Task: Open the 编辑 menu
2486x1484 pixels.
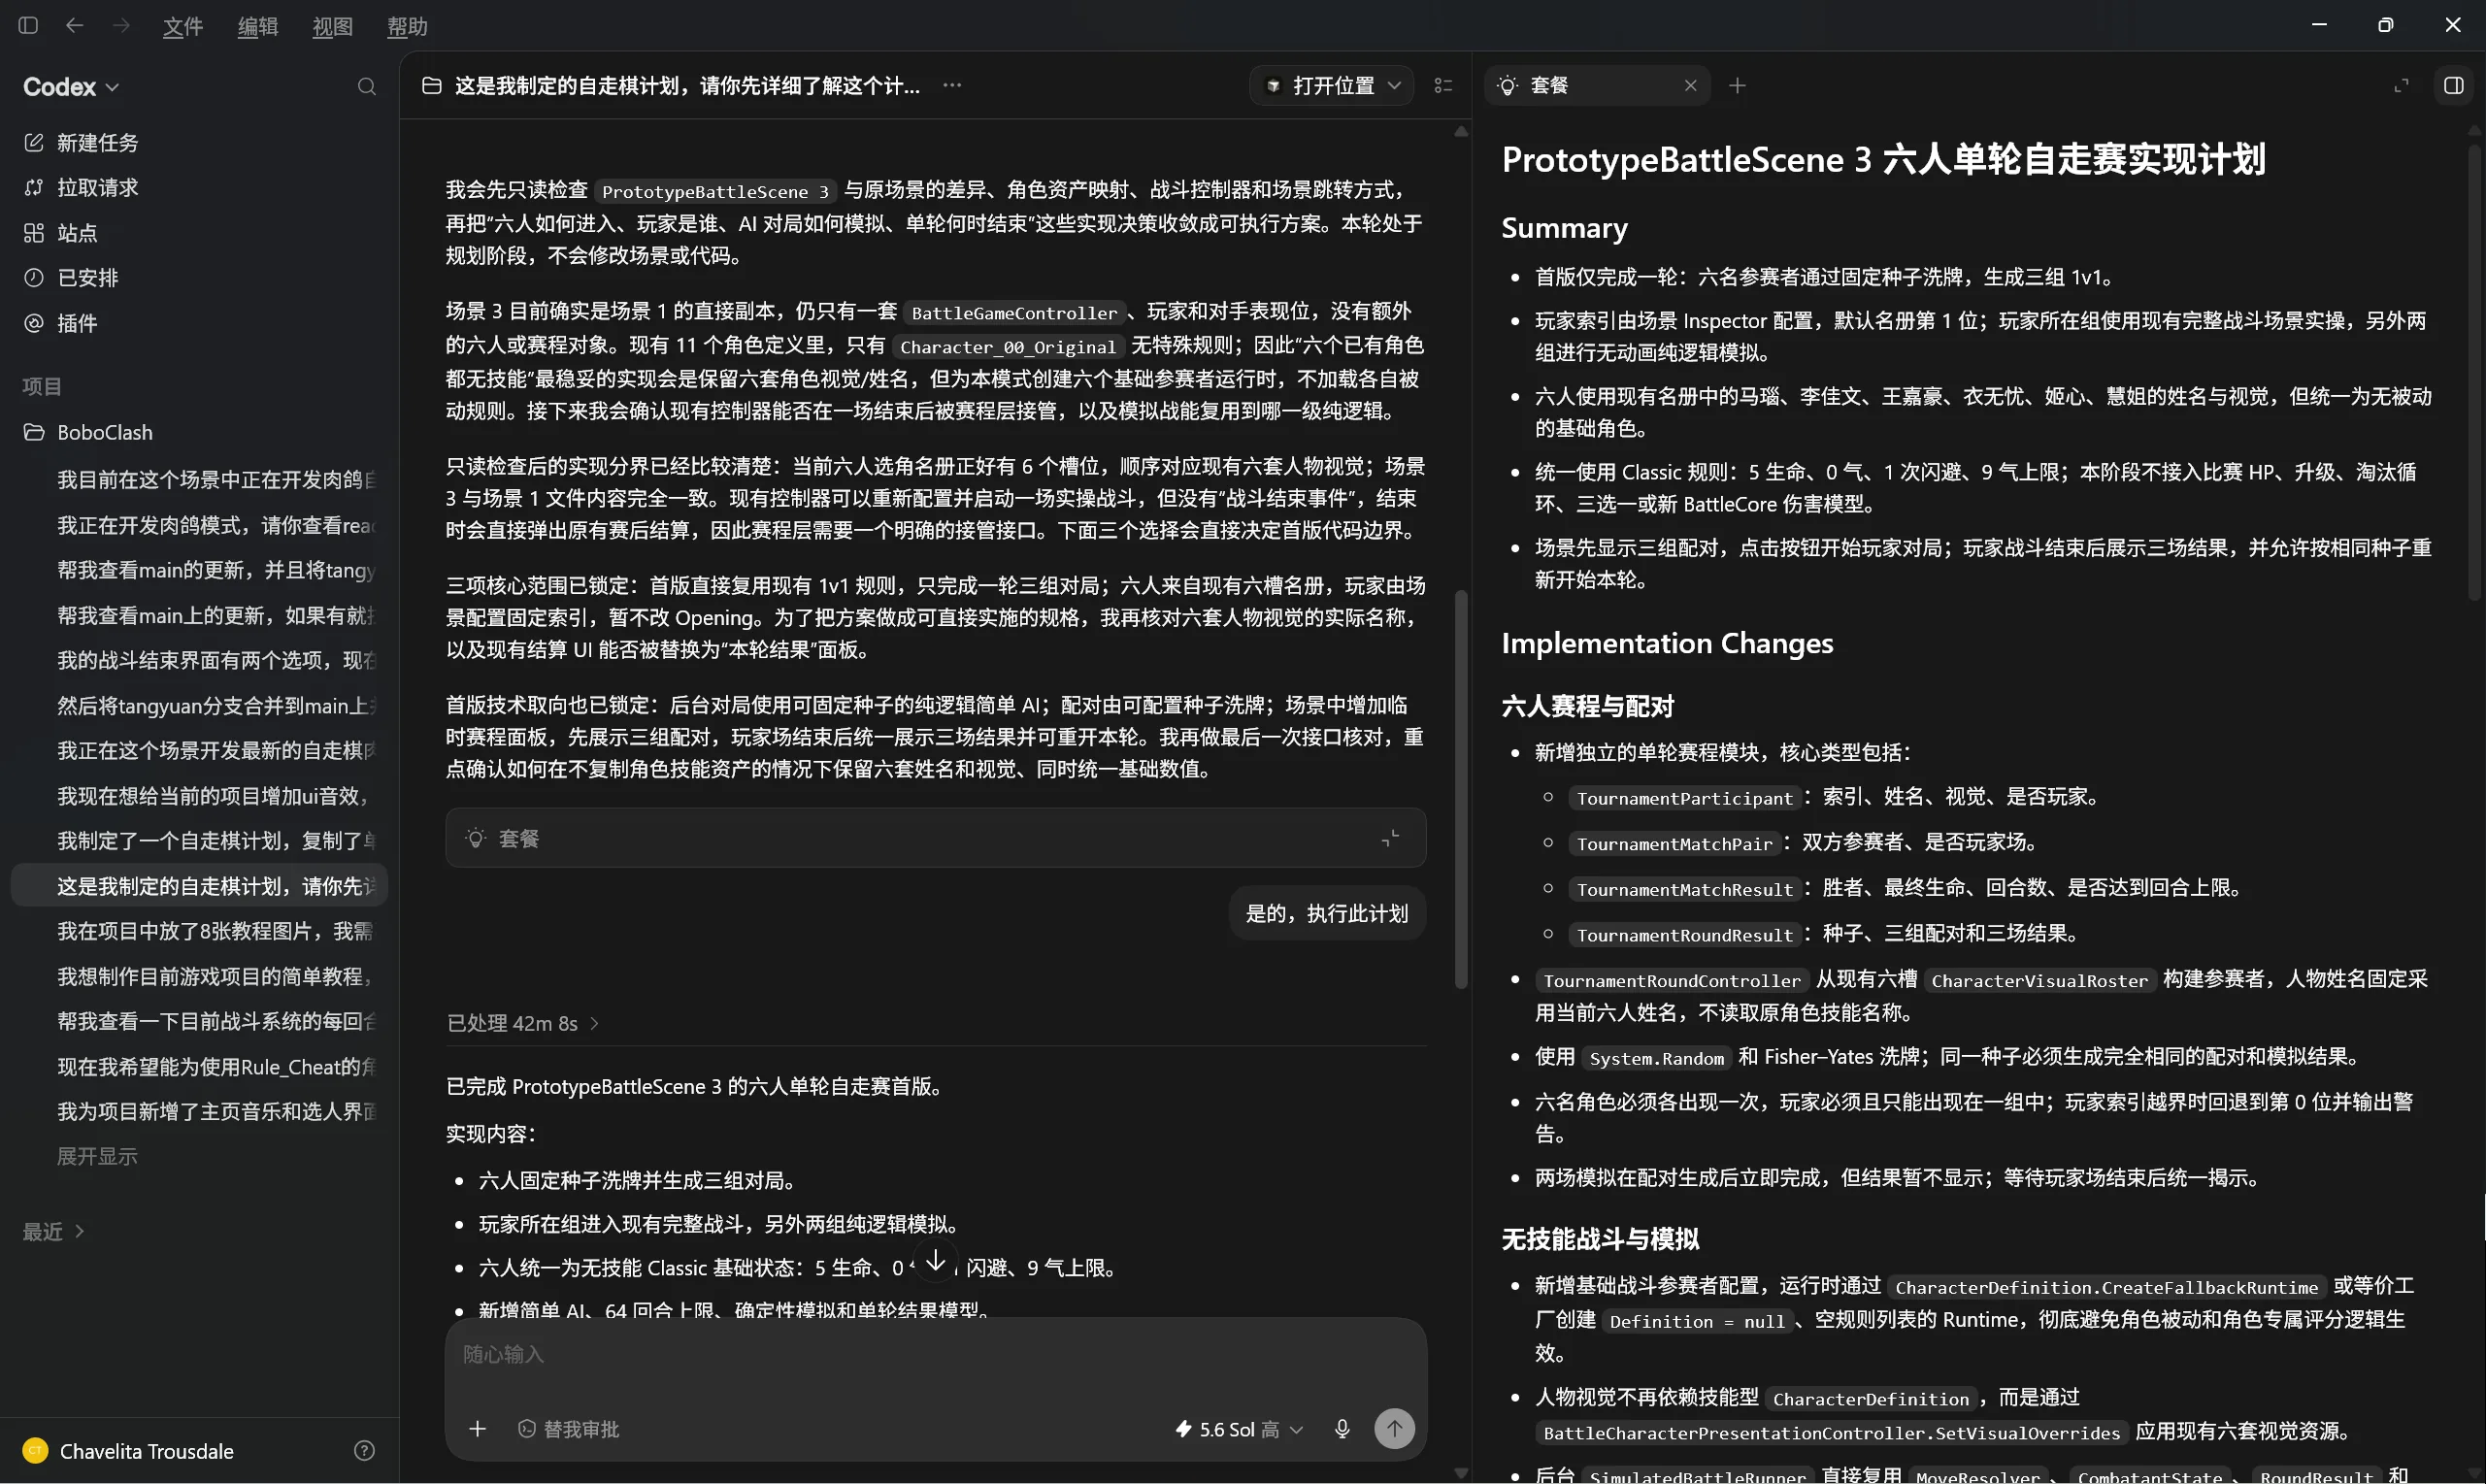Action: pyautogui.click(x=257, y=26)
